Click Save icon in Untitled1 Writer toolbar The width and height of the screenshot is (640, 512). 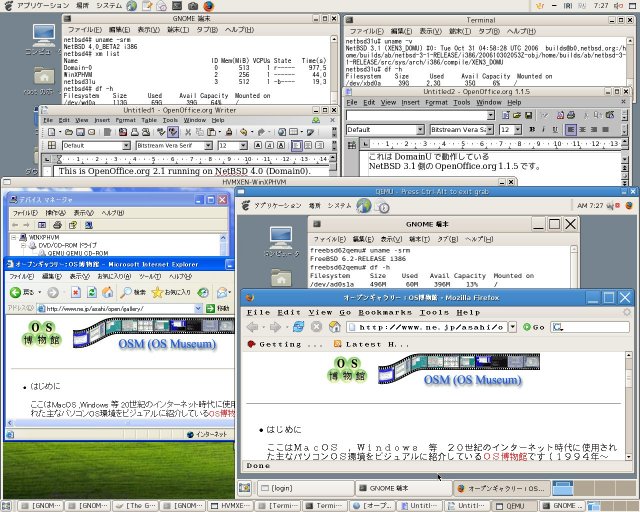click(80, 132)
